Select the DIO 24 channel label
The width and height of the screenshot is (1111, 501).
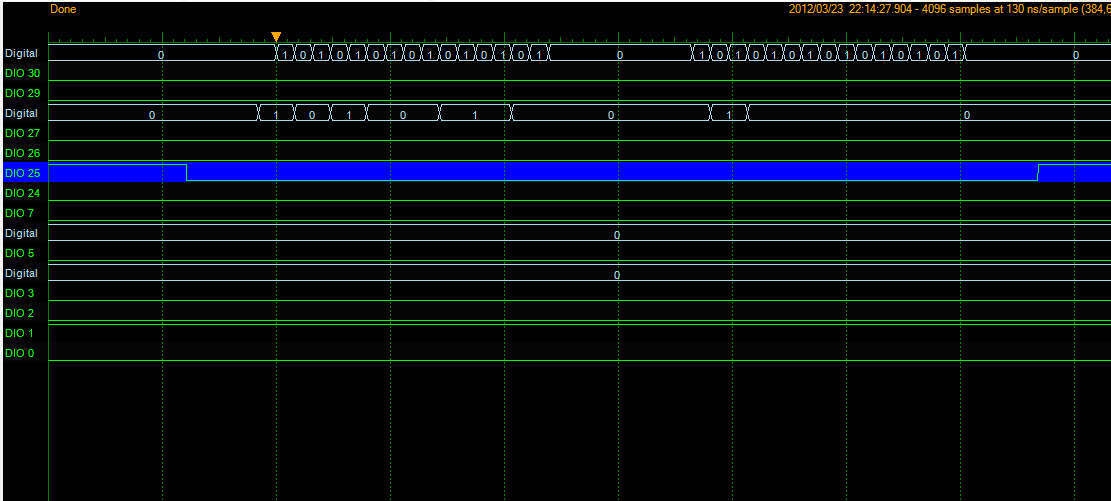click(22, 193)
